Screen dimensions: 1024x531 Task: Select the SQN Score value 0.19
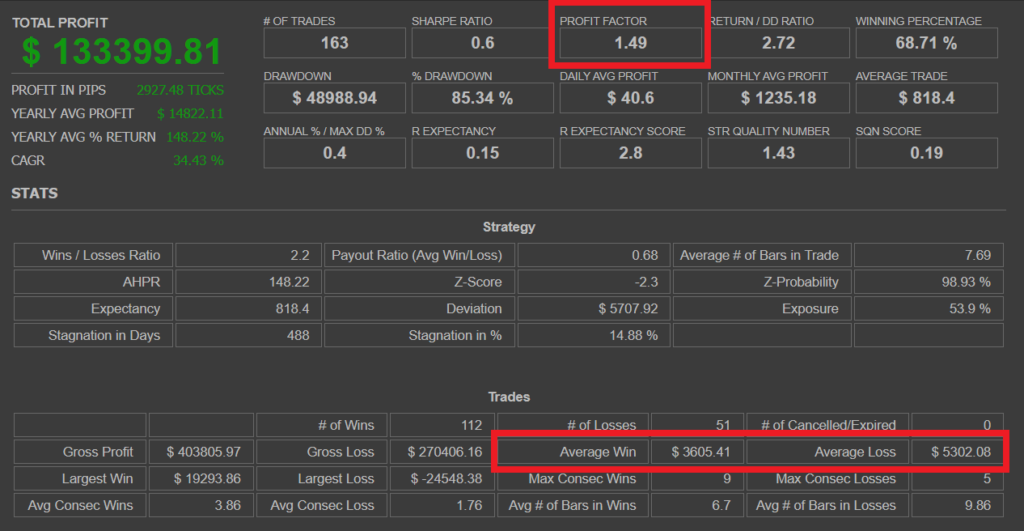tap(926, 153)
